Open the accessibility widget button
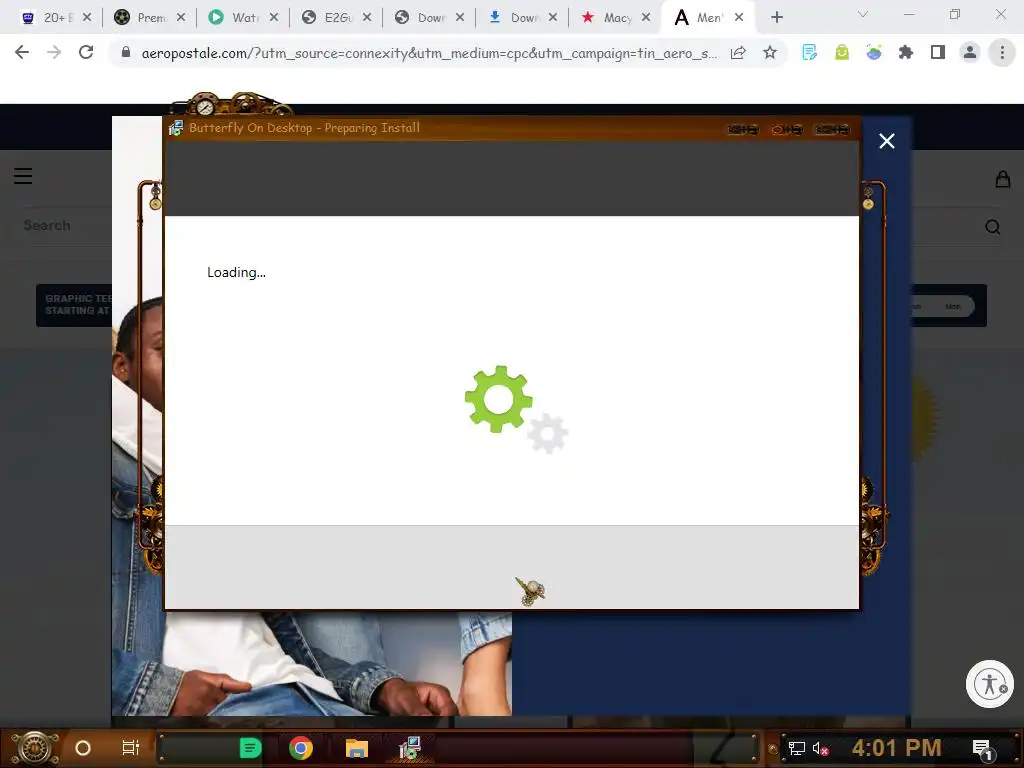This screenshot has width=1024, height=768. pyautogui.click(x=989, y=684)
